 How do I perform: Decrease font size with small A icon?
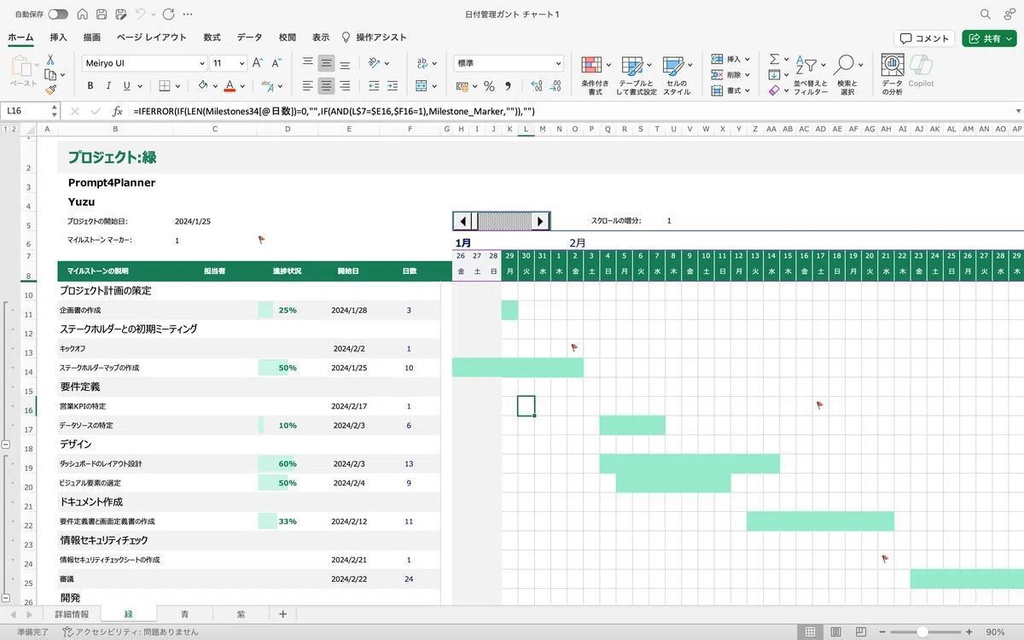click(276, 63)
